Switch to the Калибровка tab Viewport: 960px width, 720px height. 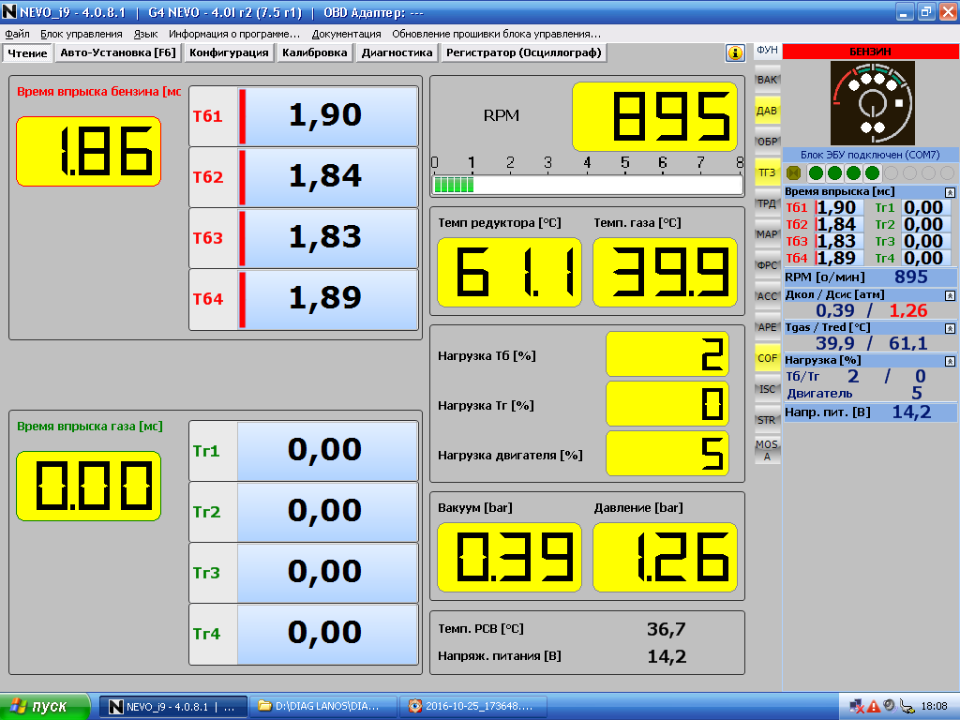[314, 53]
